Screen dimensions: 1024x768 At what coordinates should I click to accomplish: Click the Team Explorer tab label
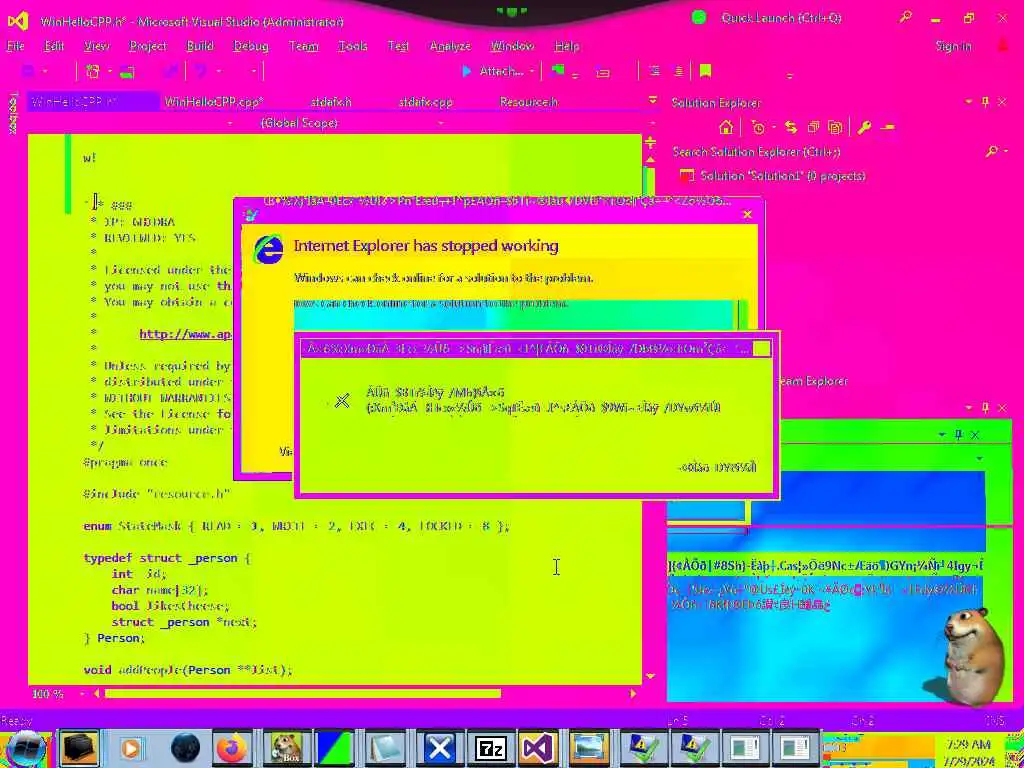812,381
